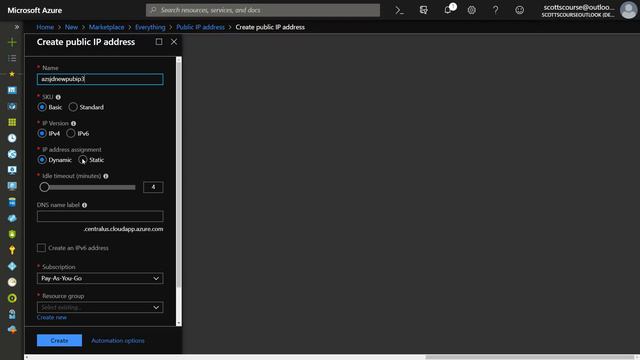Screen dimensions: 640x360
Task: Click the Search resources, services, and docs box
Action: (263, 10)
